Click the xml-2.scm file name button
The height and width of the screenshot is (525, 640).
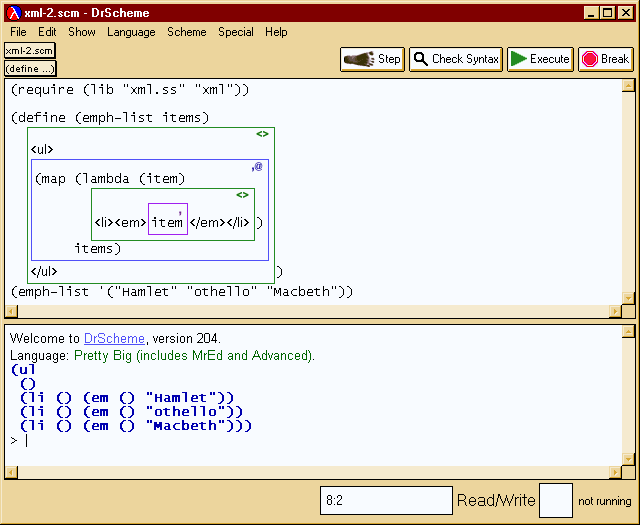pos(29,51)
